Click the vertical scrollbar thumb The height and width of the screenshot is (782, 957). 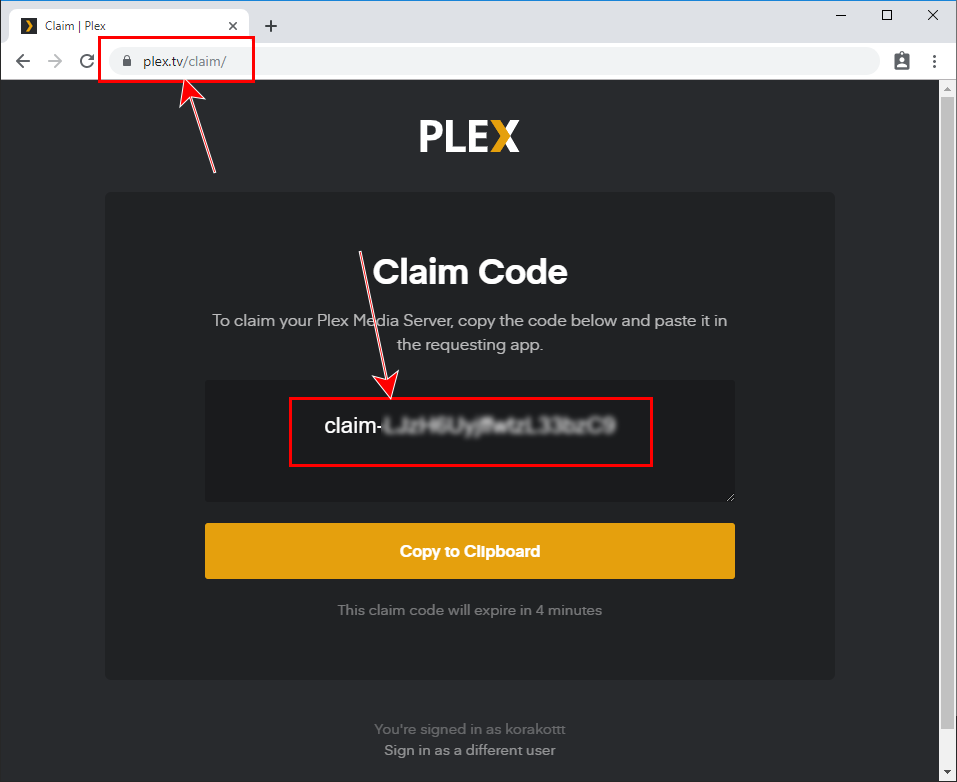pyautogui.click(x=948, y=400)
